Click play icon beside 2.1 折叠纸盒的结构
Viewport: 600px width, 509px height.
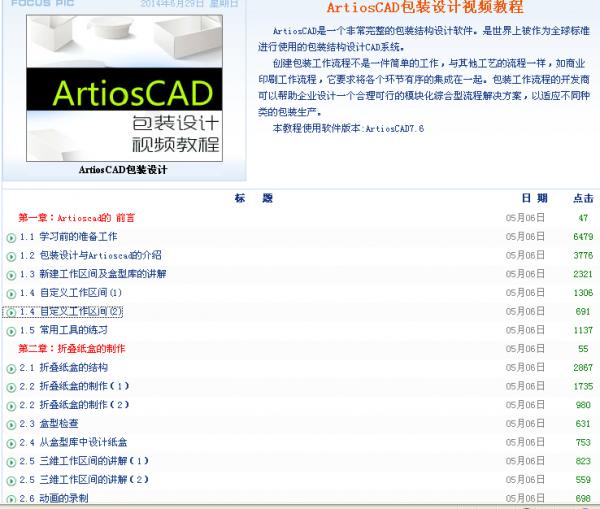(11, 369)
